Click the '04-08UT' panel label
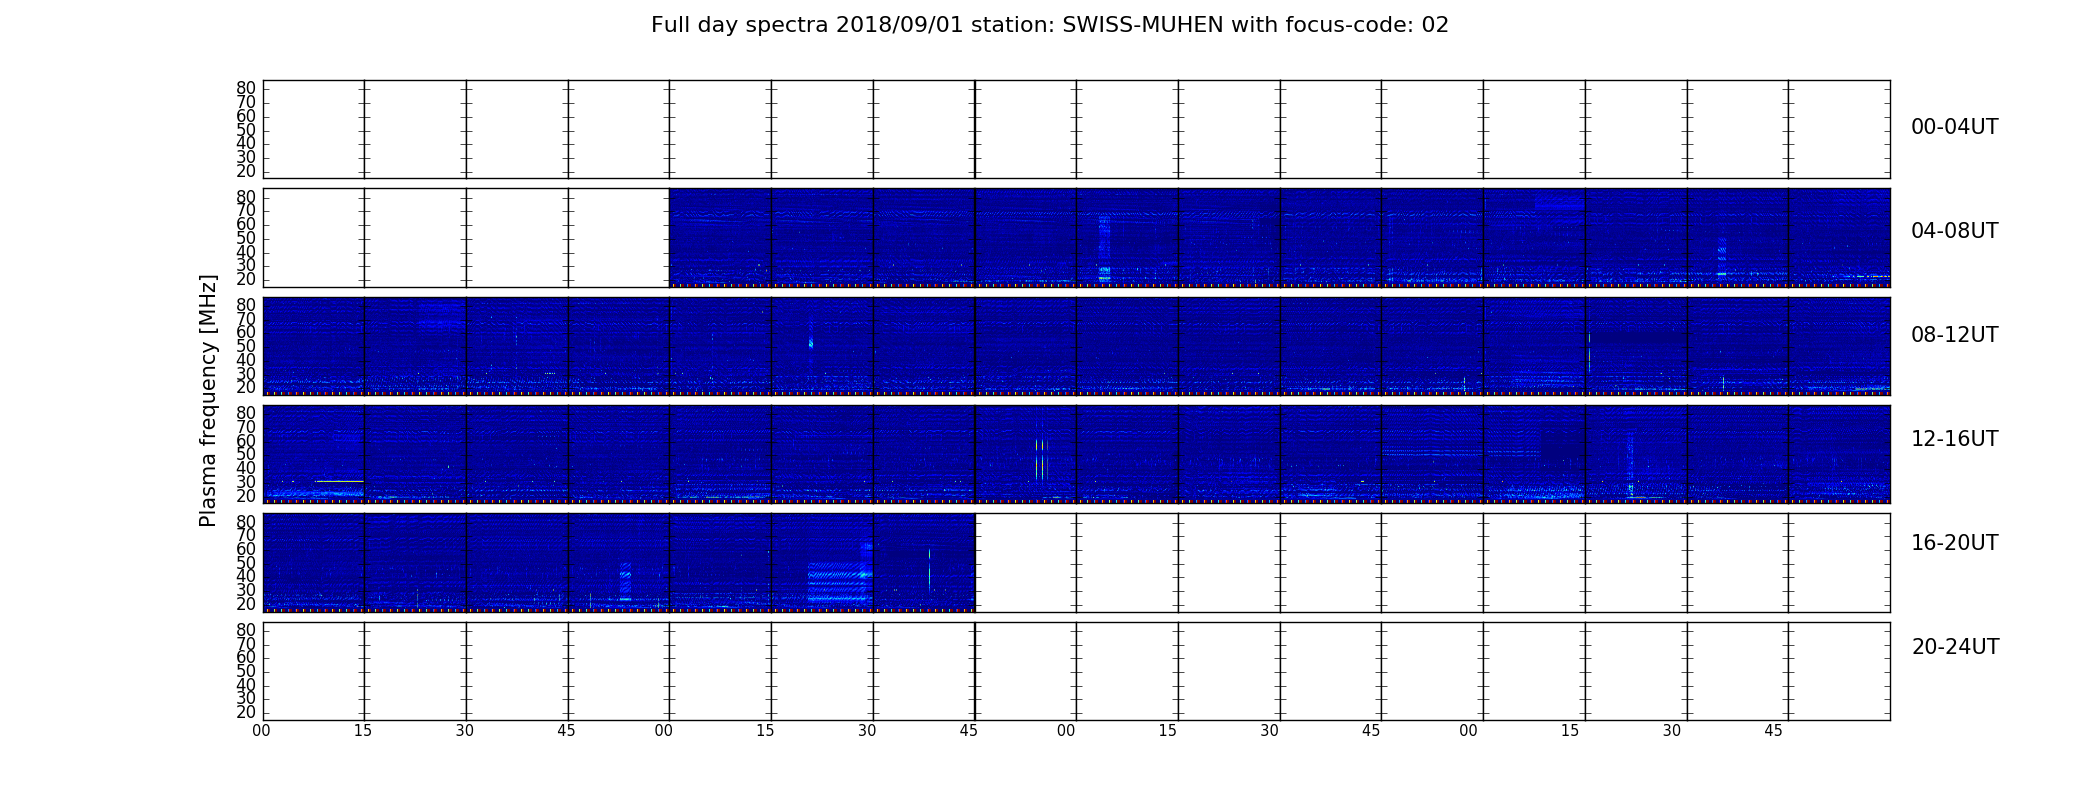The width and height of the screenshot is (2100, 800). pos(1954,231)
